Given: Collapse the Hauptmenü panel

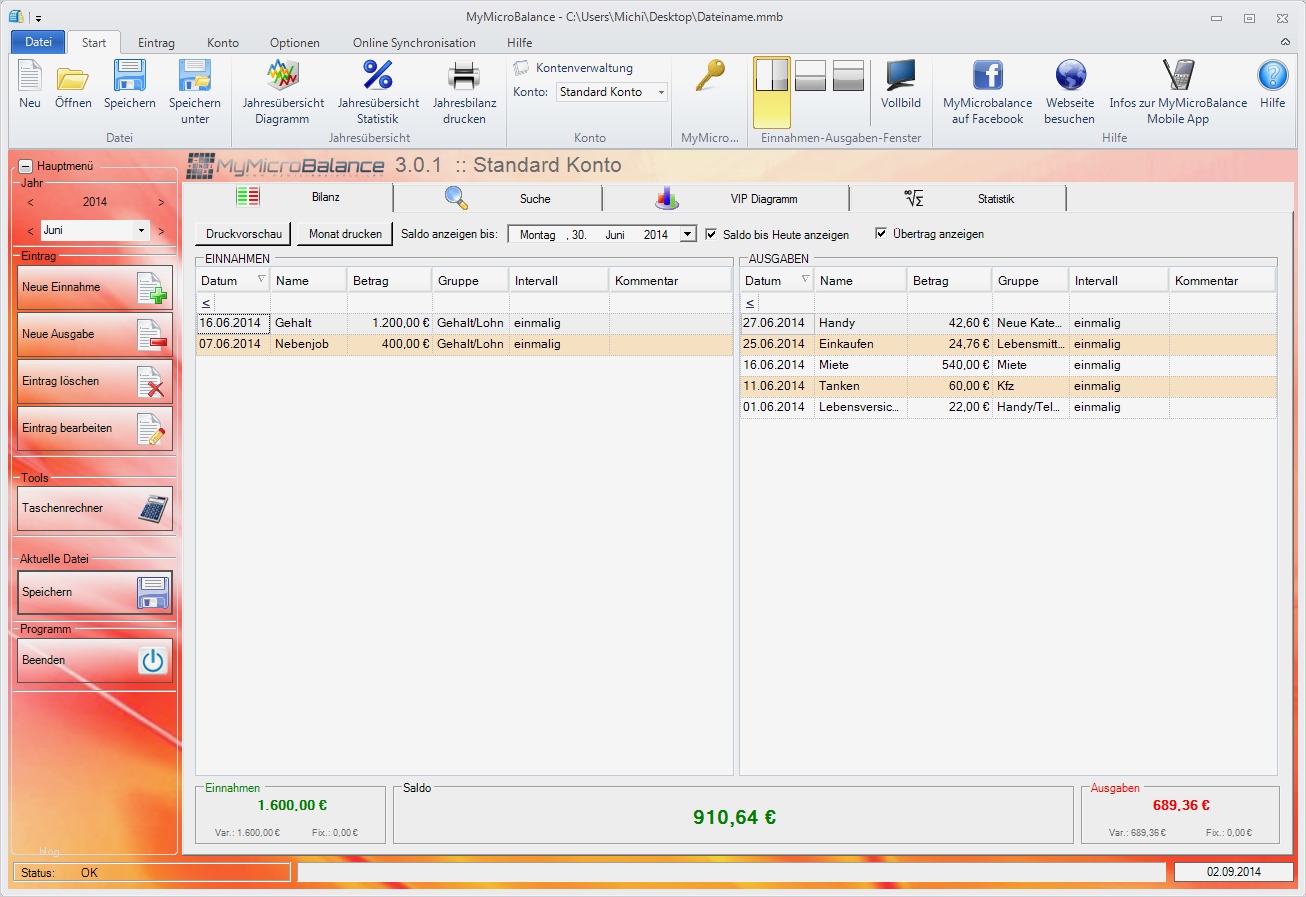Looking at the screenshot, I should [26, 167].
